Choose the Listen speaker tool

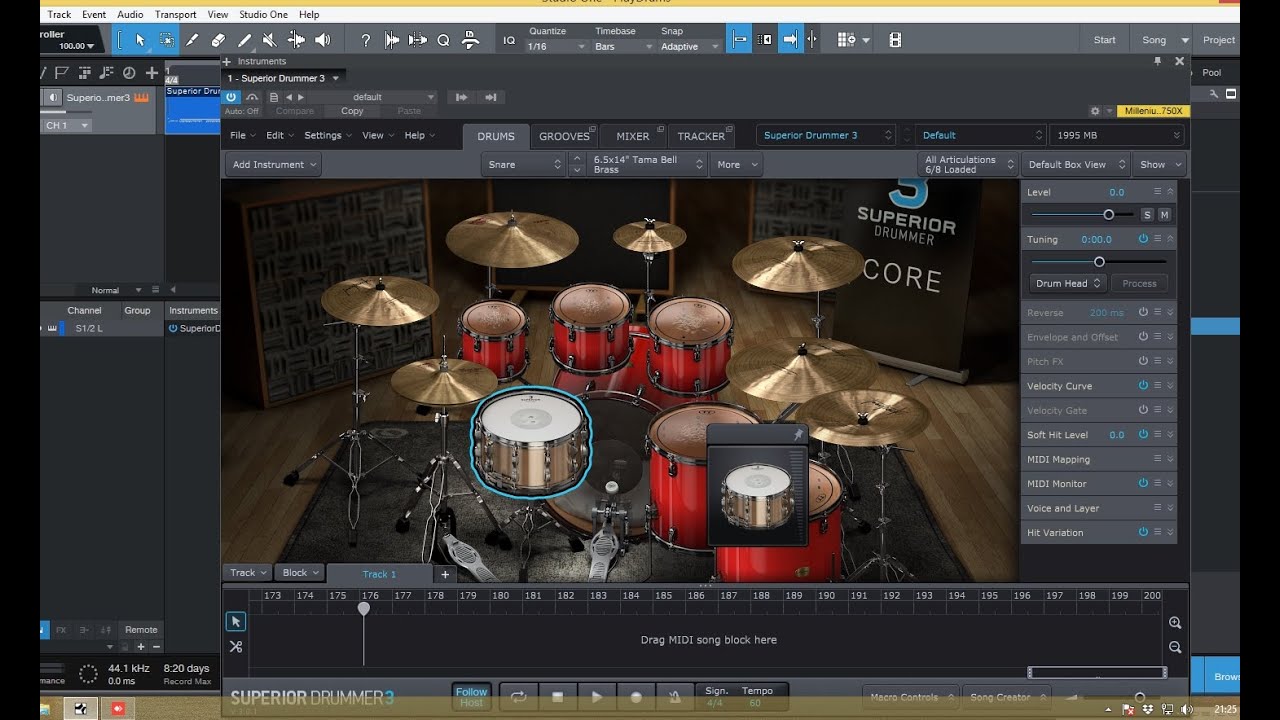pyautogui.click(x=322, y=40)
